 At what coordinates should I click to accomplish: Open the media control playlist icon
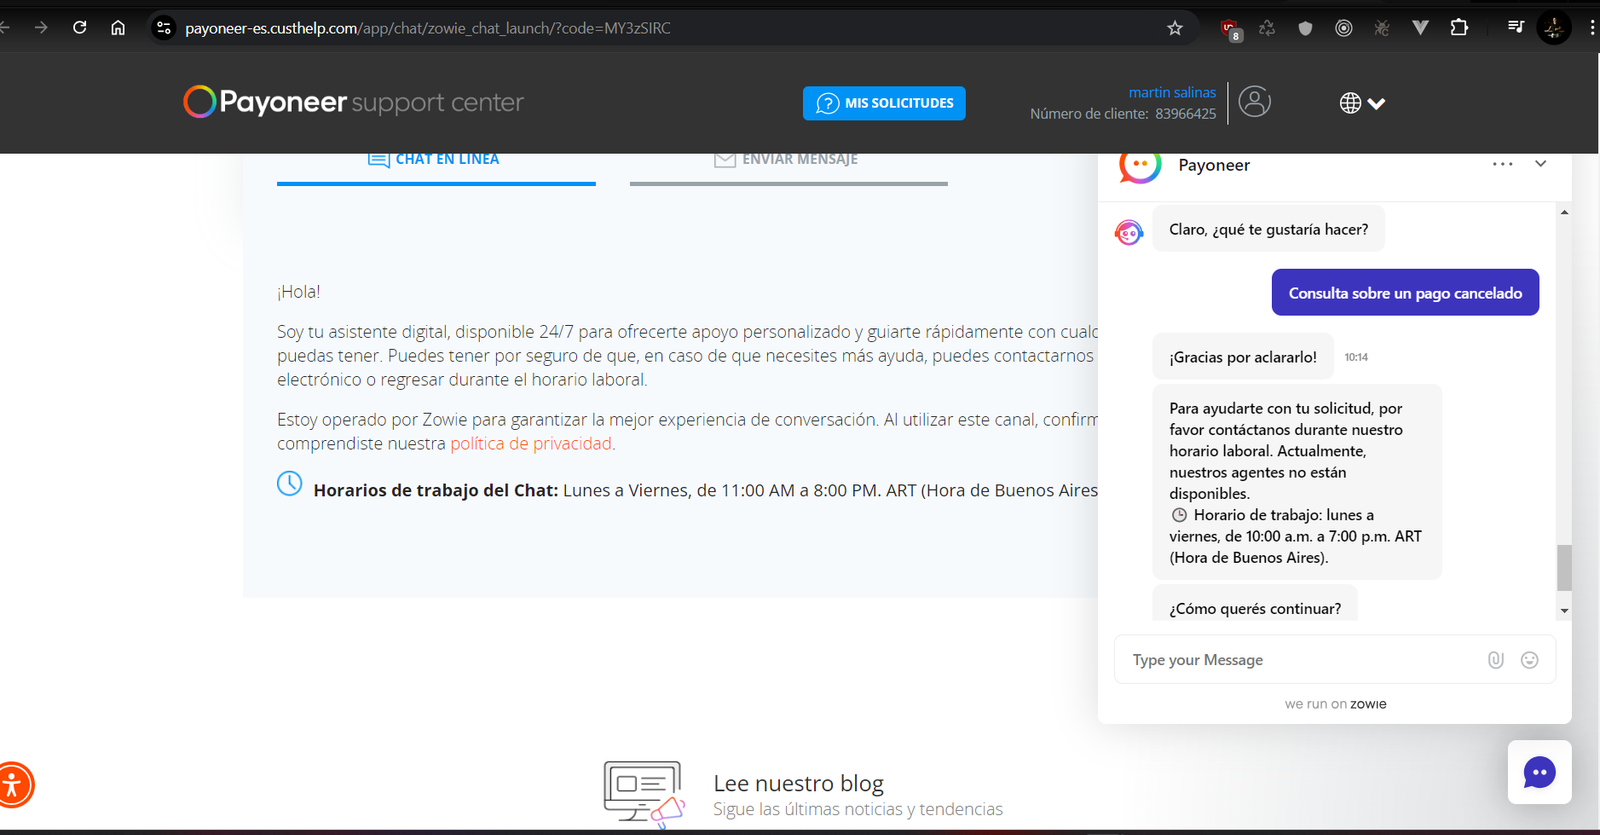click(x=1516, y=28)
